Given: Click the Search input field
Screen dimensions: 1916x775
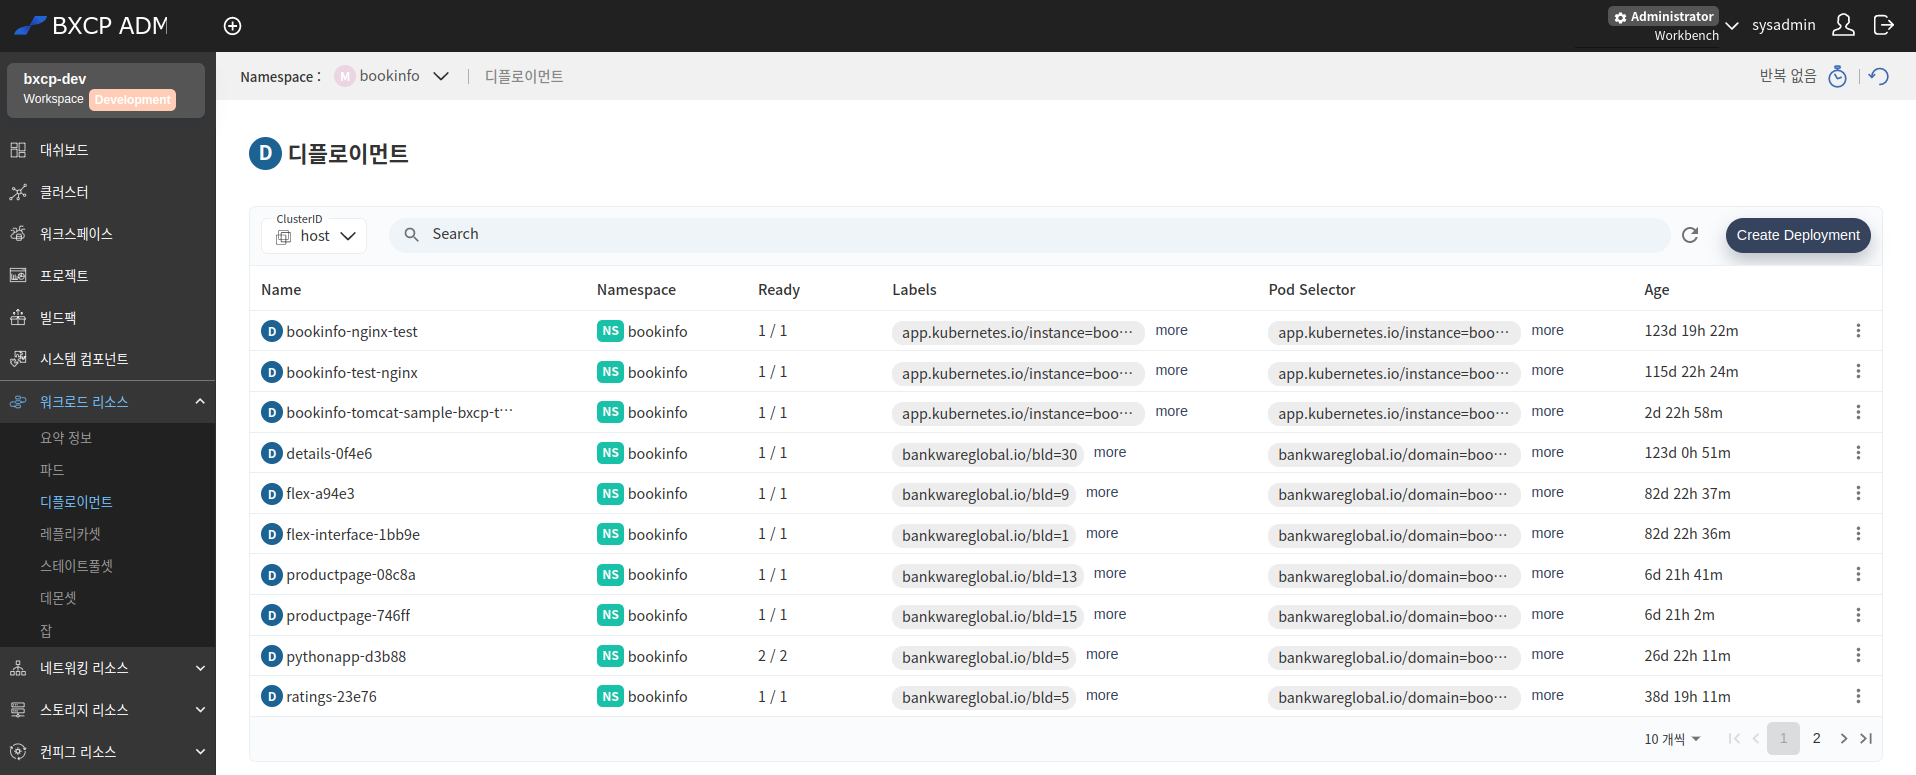Looking at the screenshot, I should click(1030, 235).
